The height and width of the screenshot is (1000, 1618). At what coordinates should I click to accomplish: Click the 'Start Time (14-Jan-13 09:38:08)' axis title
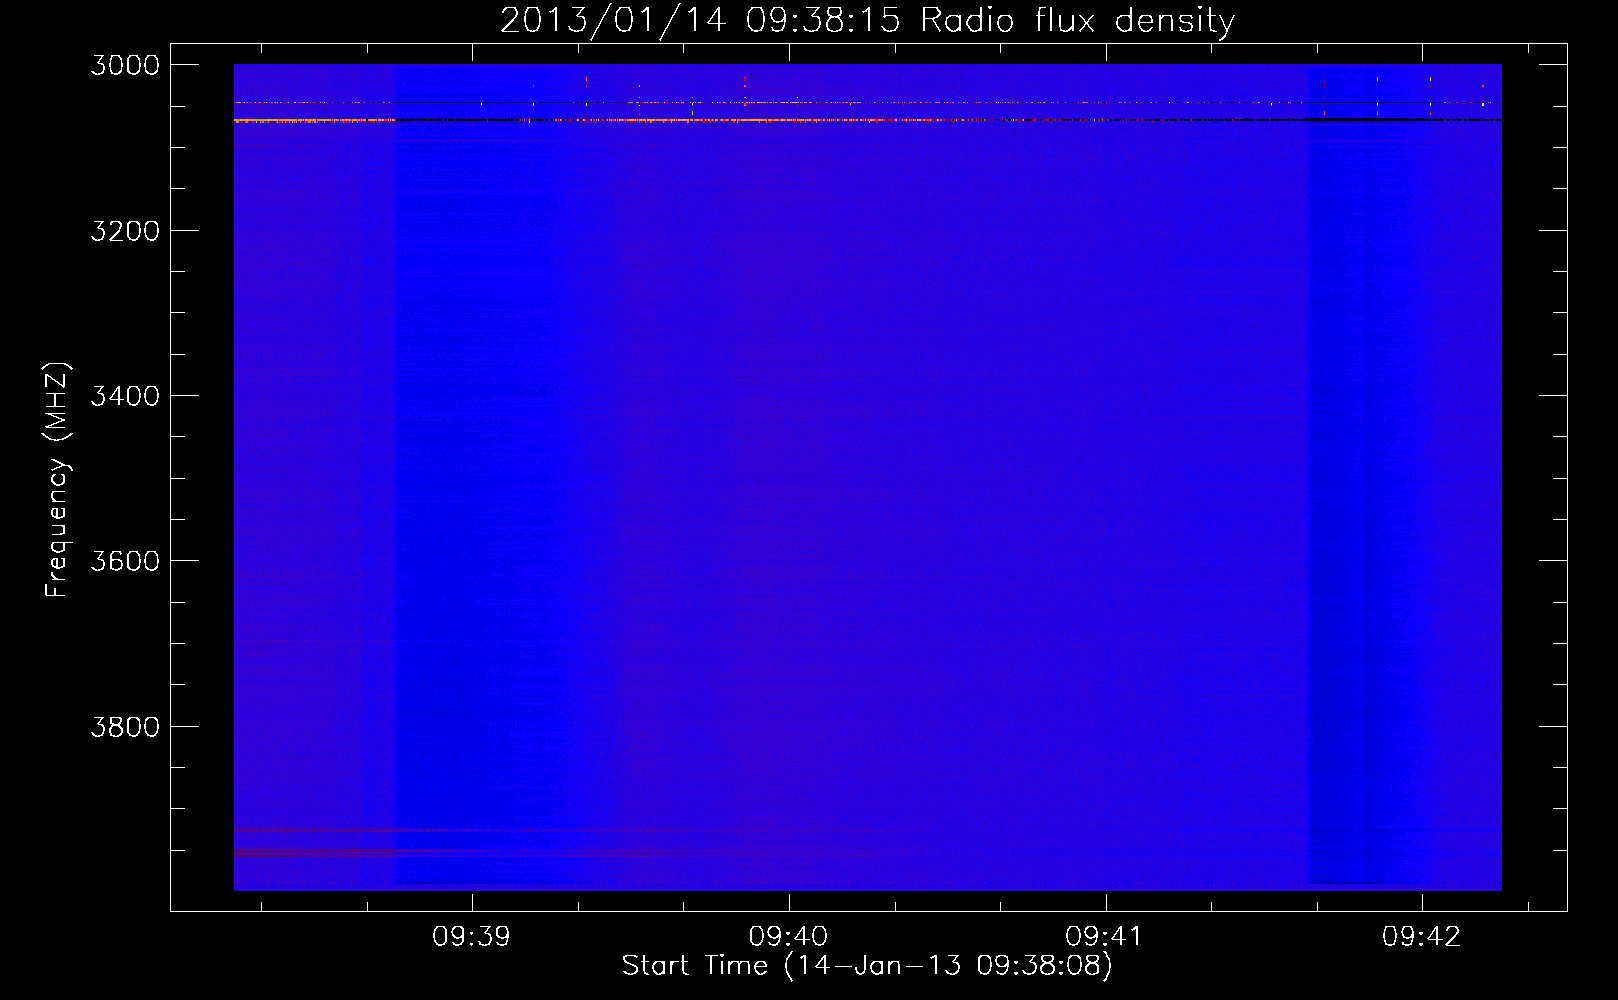867,966
